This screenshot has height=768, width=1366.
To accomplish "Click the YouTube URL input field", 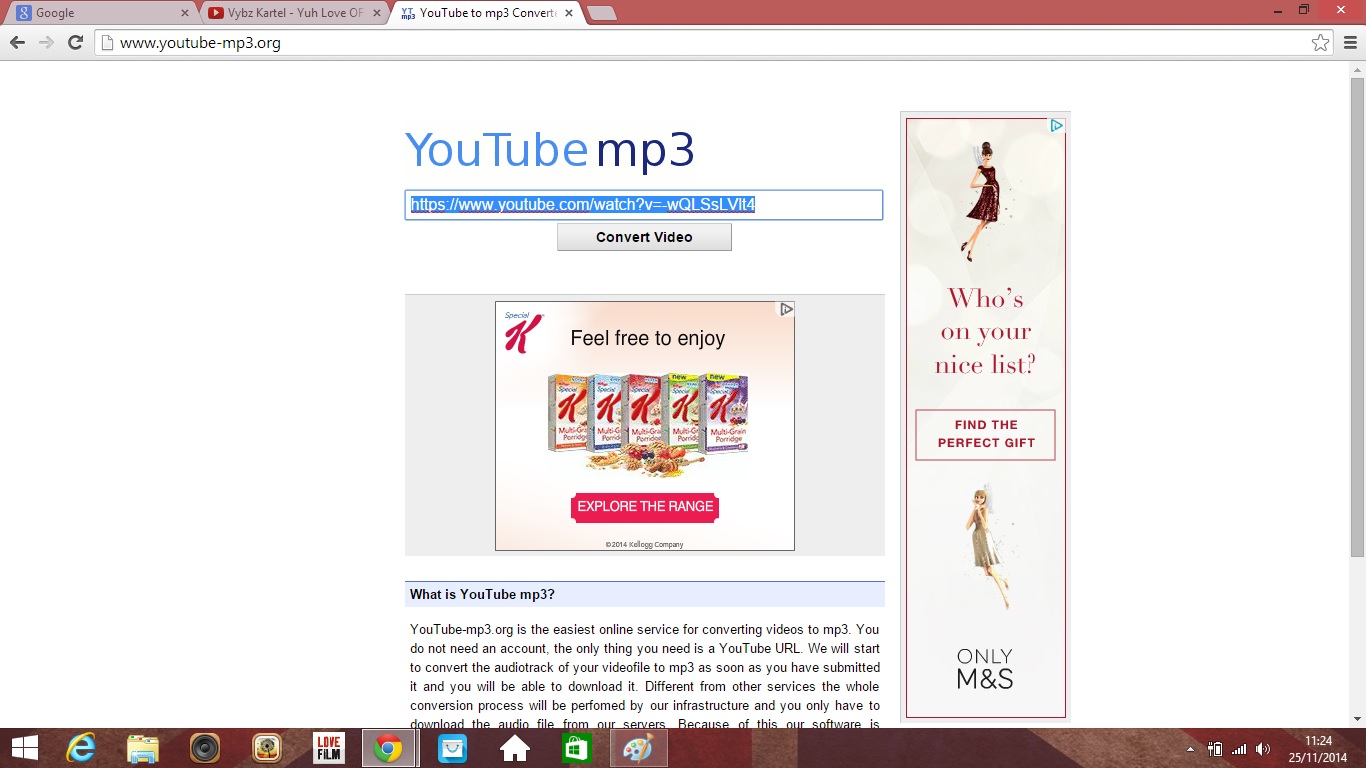I will click(x=644, y=205).
